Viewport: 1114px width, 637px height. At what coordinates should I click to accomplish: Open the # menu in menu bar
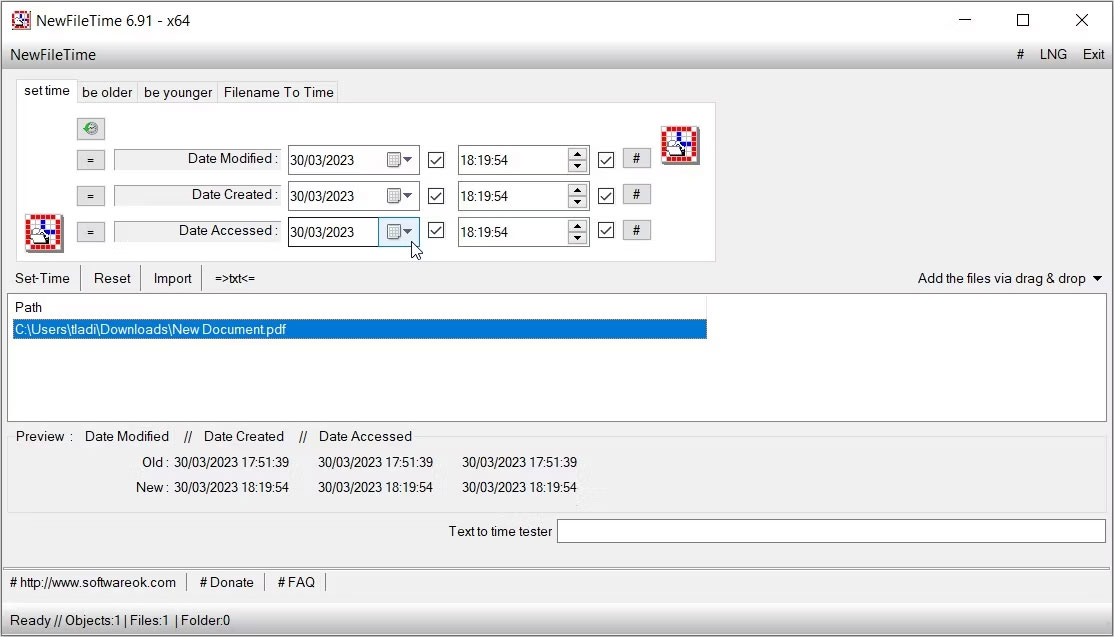[x=1020, y=55]
